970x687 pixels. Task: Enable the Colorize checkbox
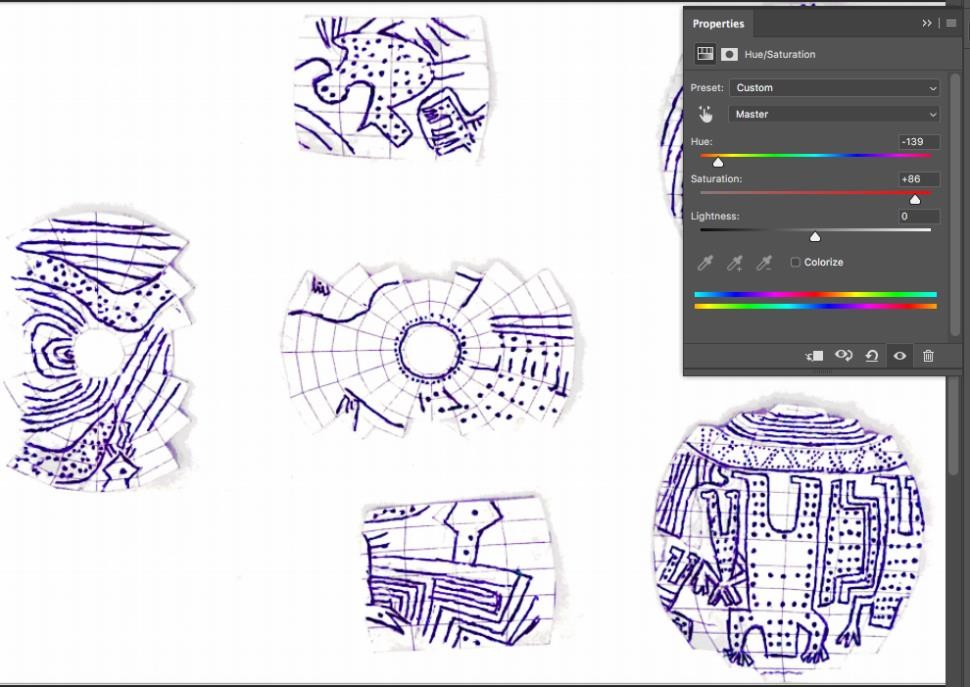(x=796, y=262)
